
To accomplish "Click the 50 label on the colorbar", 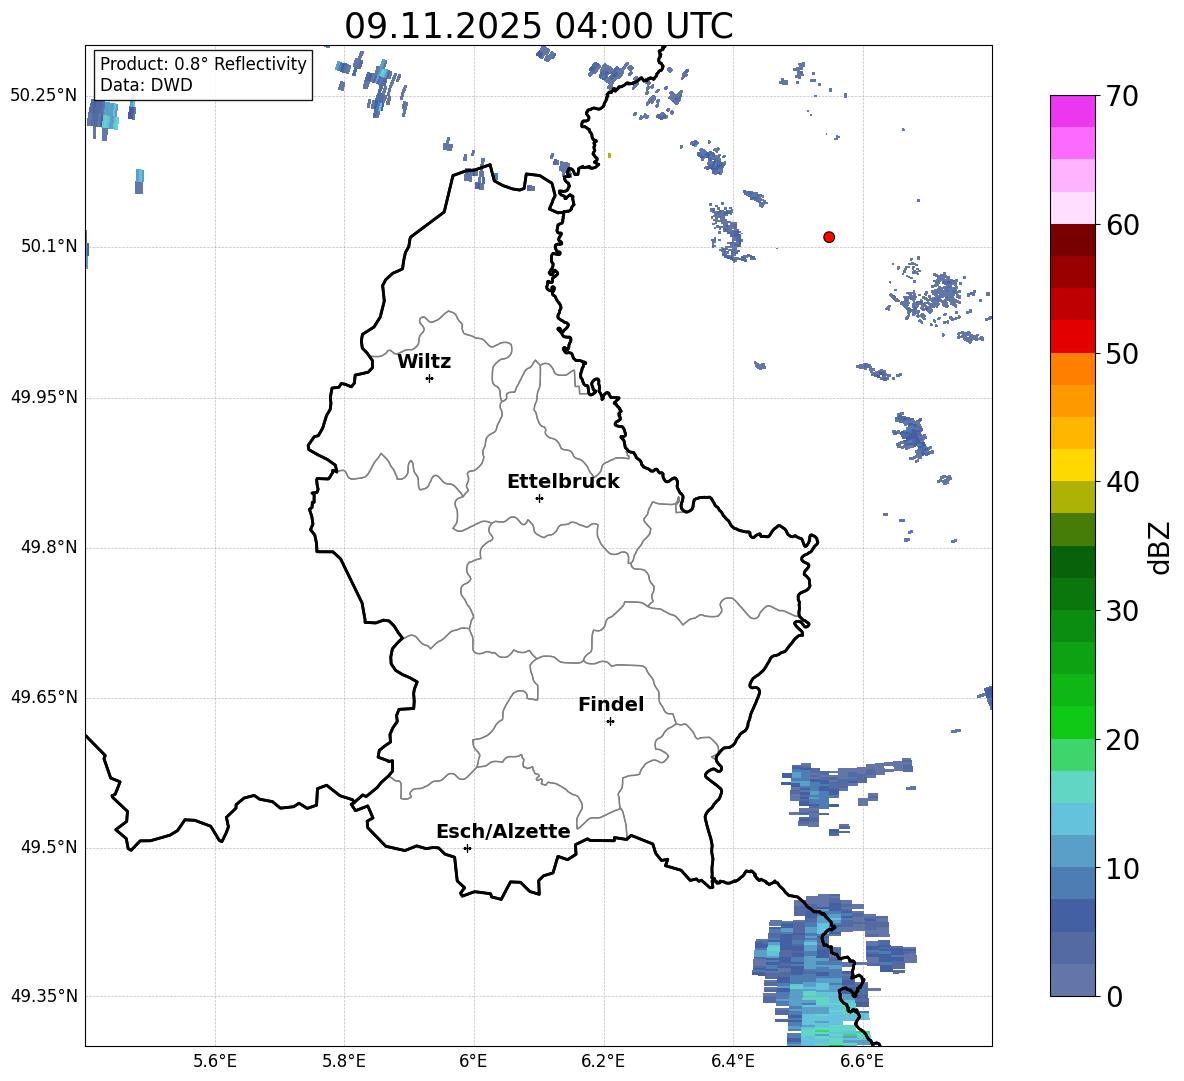I will pyautogui.click(x=1122, y=354).
